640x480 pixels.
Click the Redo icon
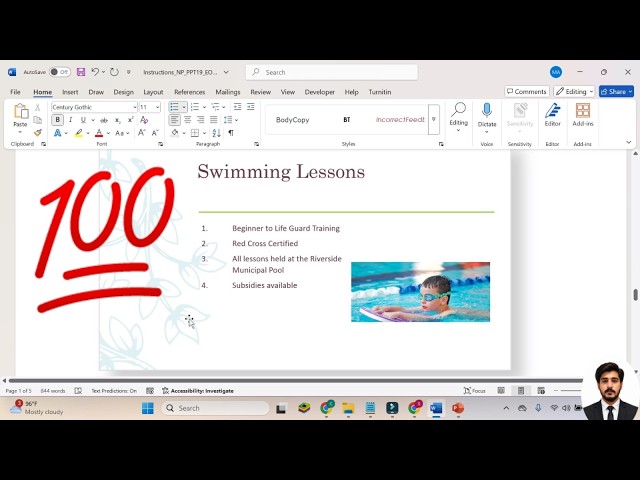(114, 72)
